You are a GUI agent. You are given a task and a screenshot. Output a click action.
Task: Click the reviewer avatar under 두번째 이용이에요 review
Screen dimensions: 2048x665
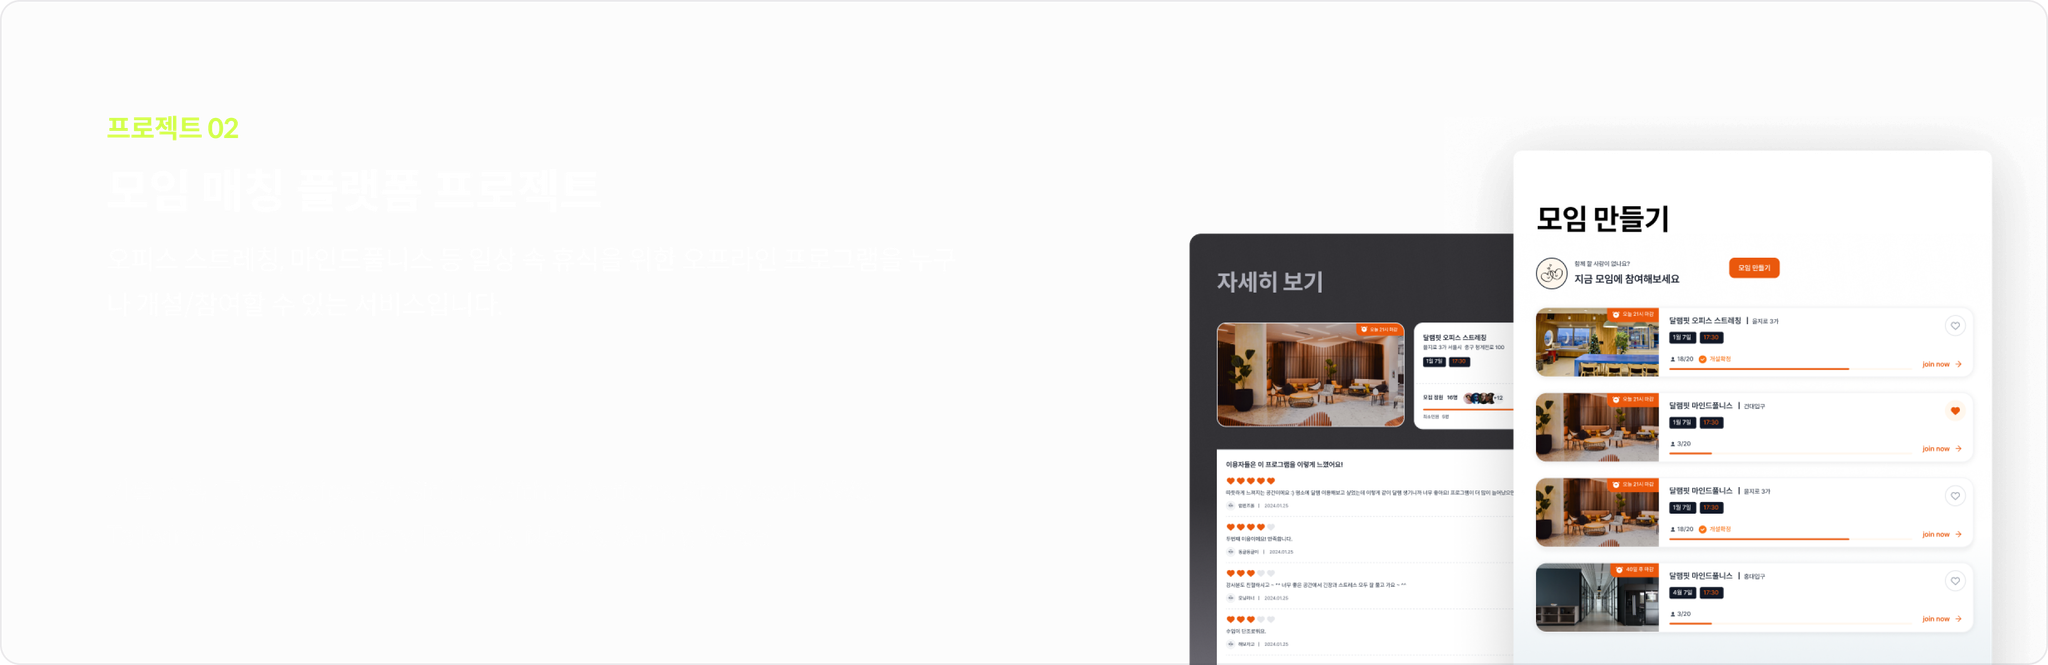(1230, 552)
